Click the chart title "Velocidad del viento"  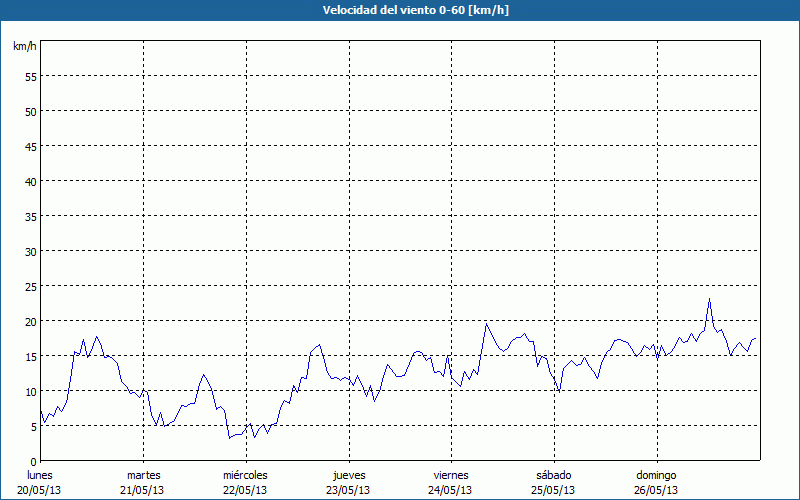(399, 10)
